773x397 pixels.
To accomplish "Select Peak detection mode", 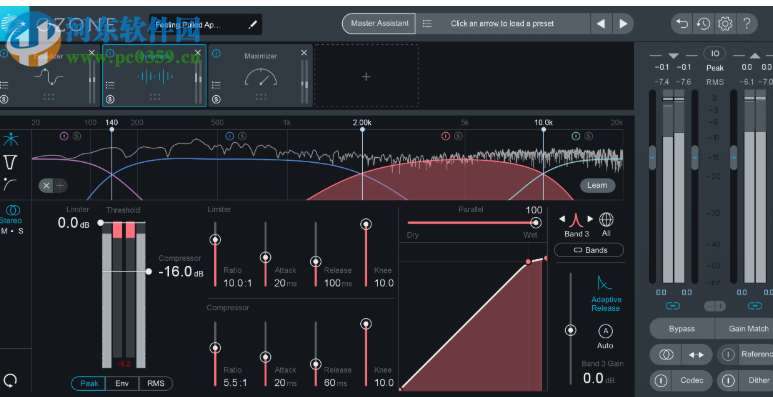I will point(89,383).
